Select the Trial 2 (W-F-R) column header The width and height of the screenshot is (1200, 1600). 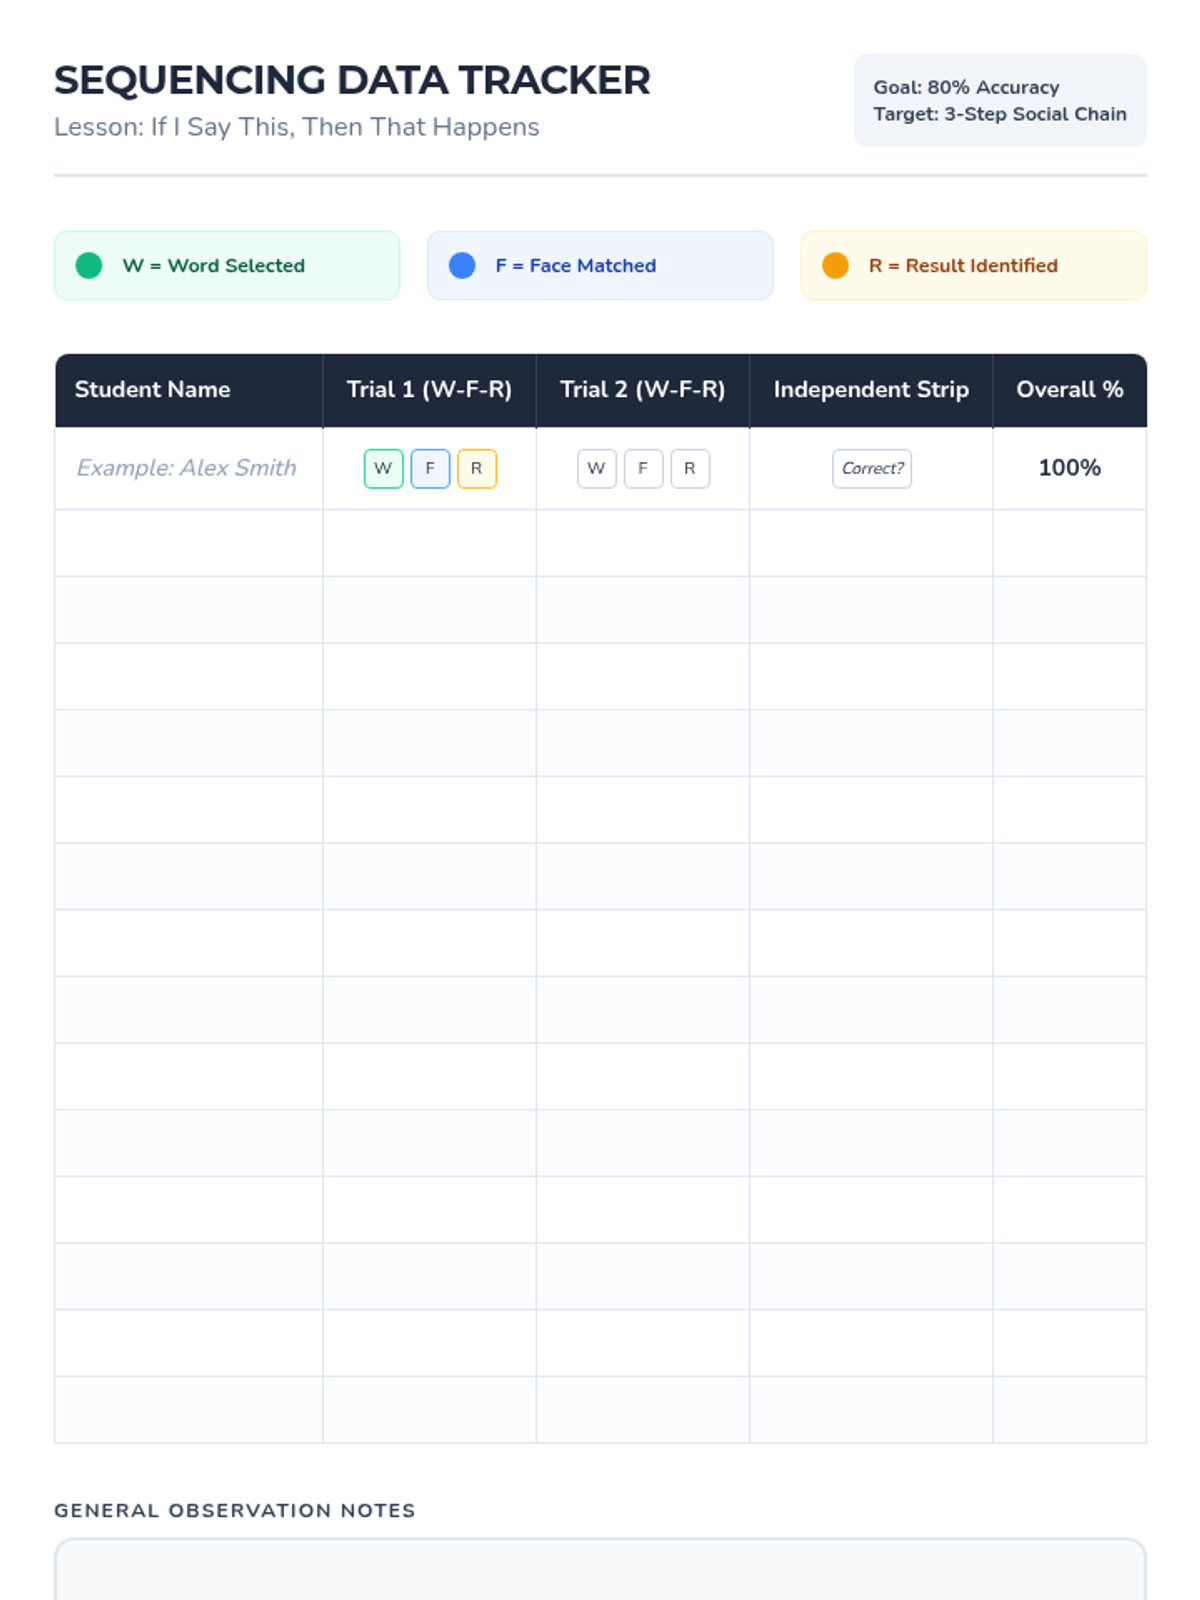pos(642,390)
